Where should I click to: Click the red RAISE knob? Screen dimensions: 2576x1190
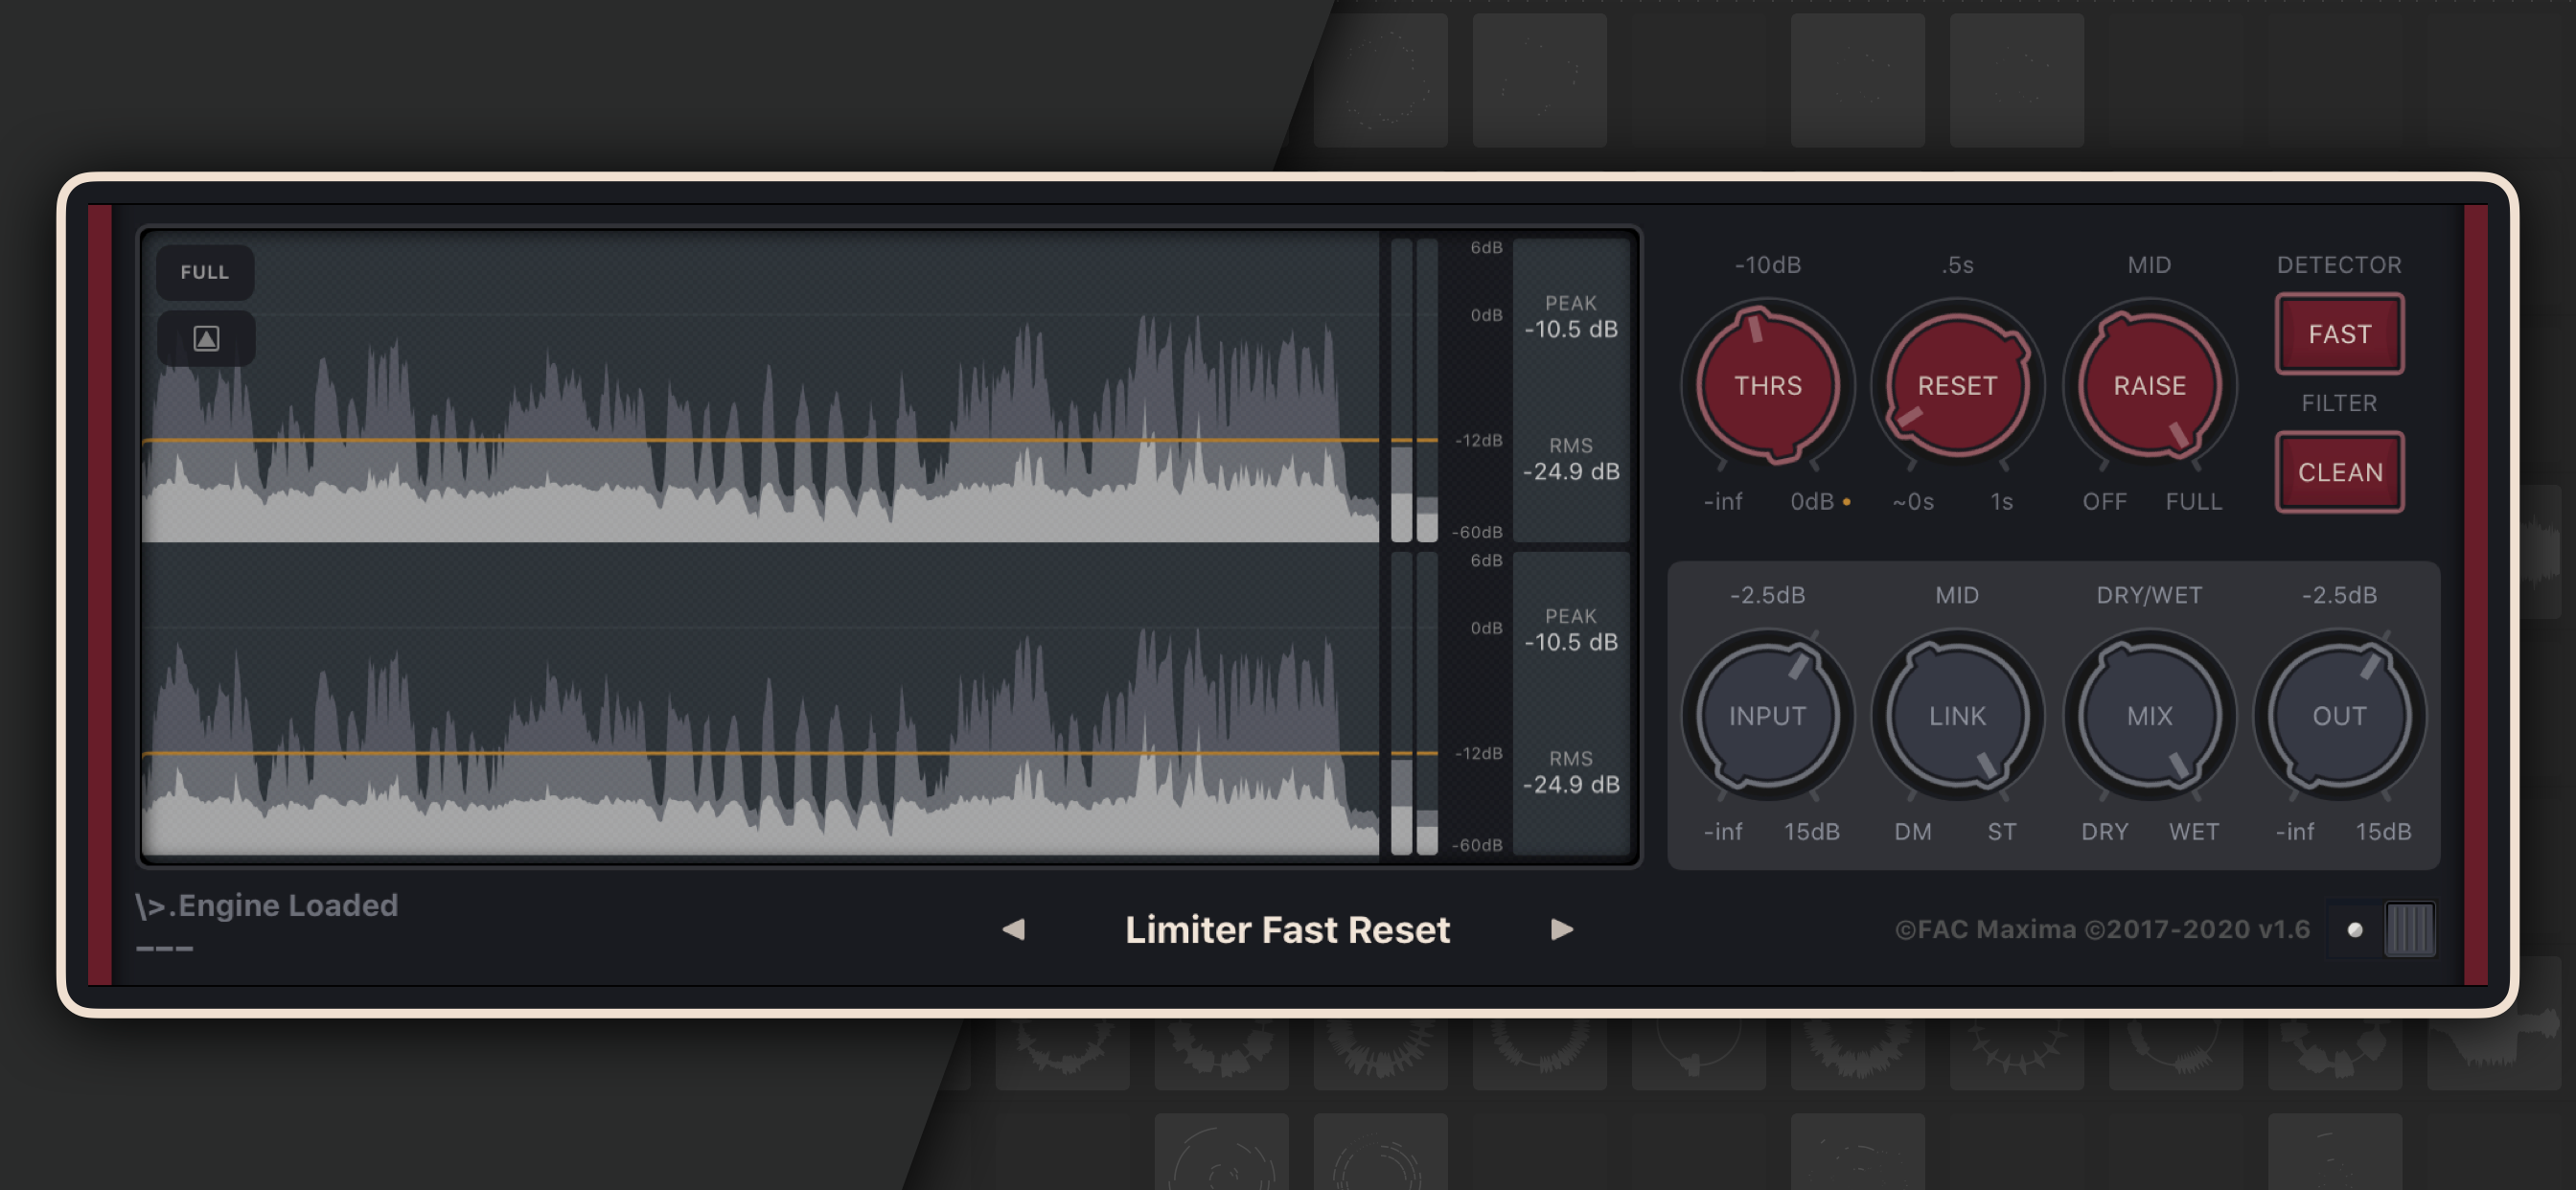pos(2148,385)
